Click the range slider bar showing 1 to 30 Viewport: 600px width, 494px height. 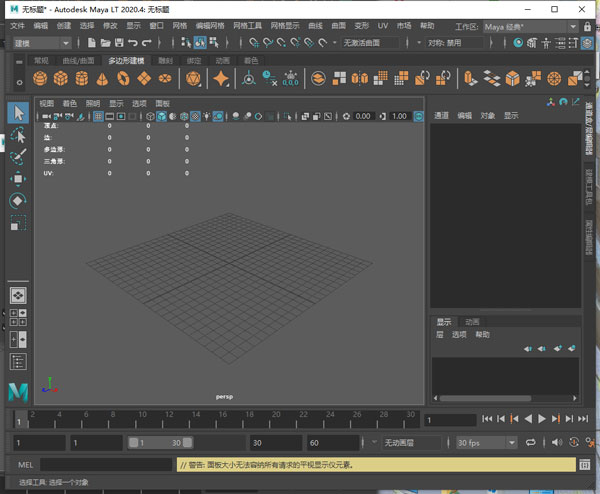point(161,443)
